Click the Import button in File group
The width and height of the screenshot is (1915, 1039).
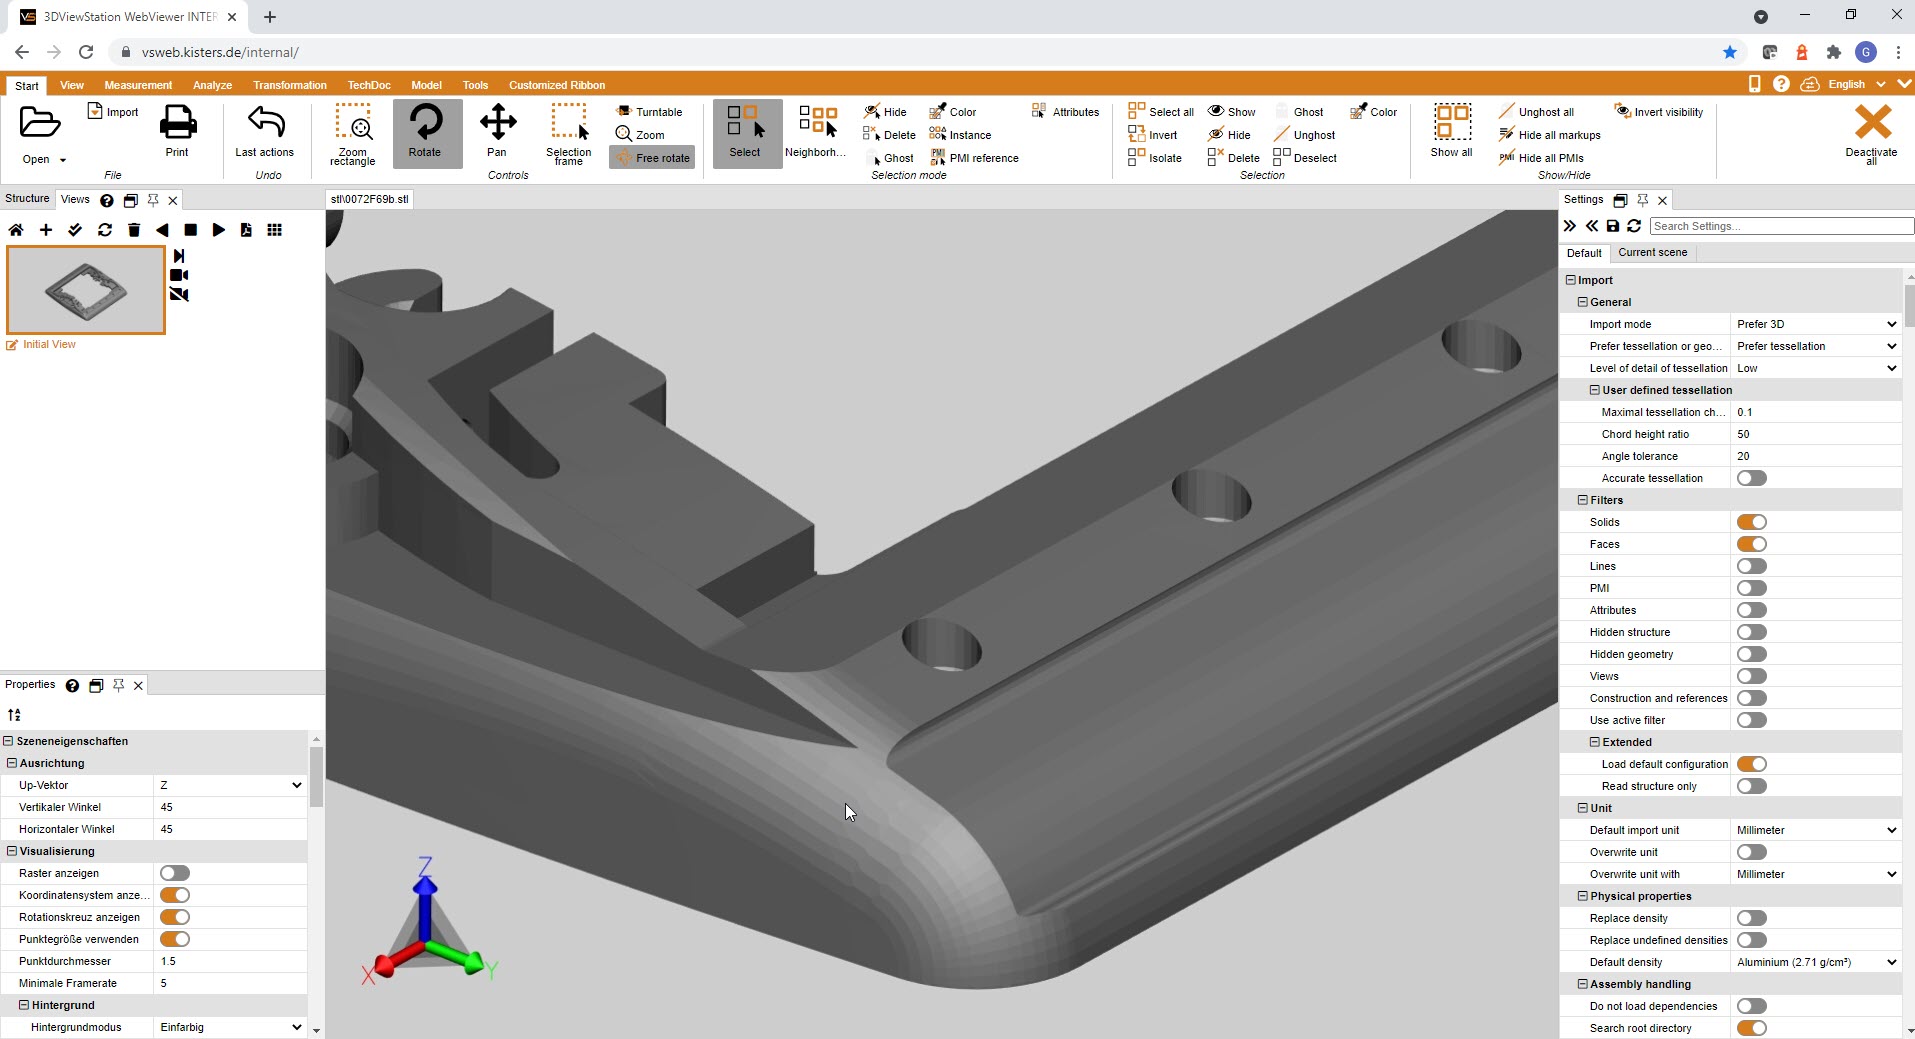pos(112,112)
